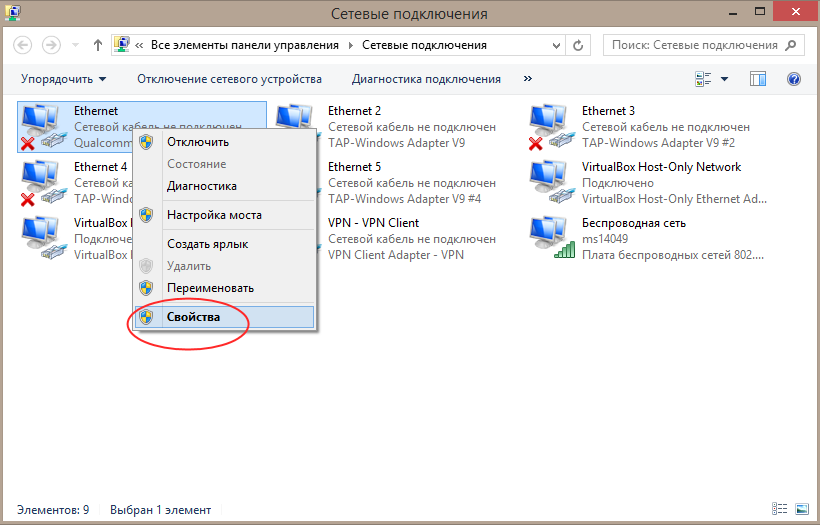Switch to large icons view in status bar
This screenshot has height=525, width=820.
click(x=802, y=508)
